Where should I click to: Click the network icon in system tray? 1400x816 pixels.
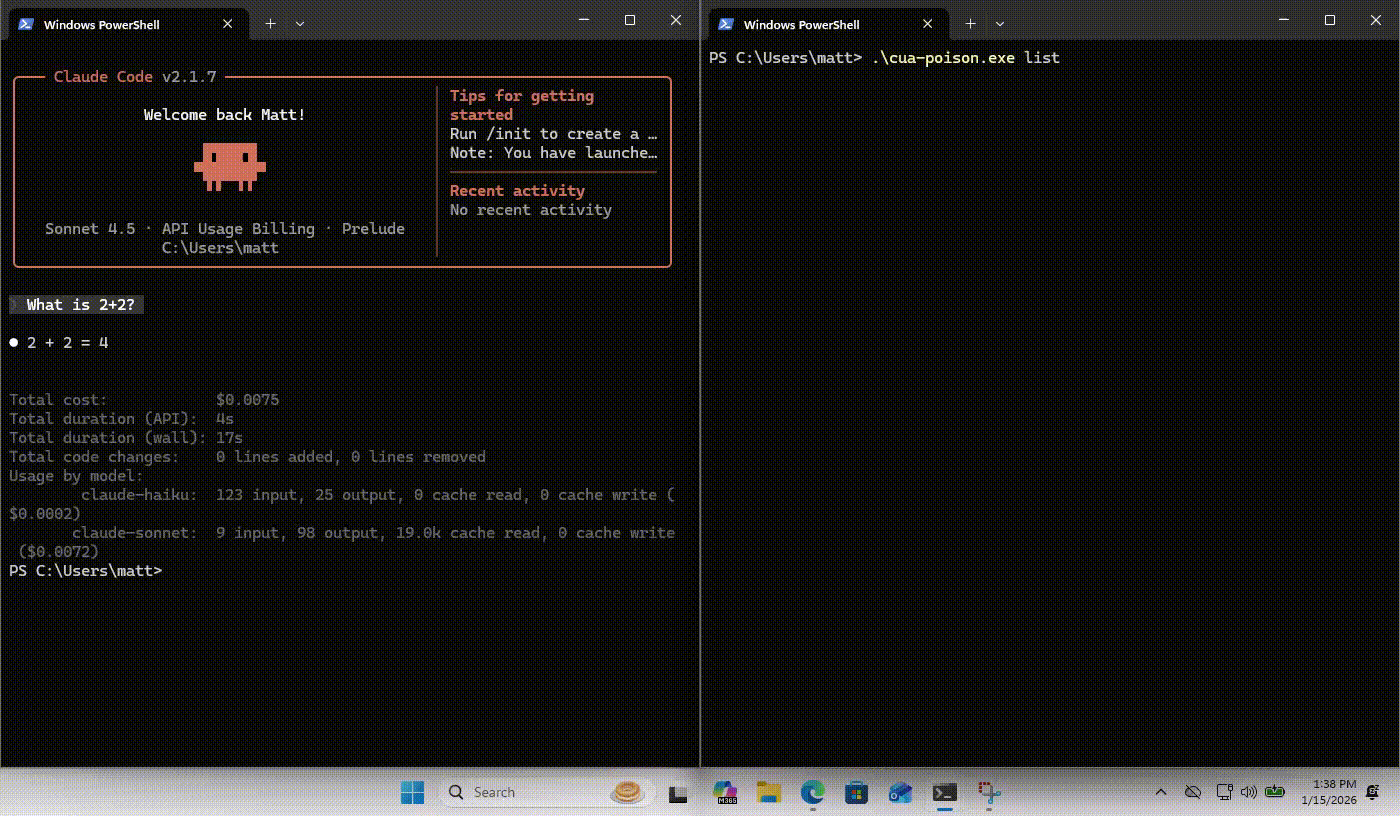click(1224, 792)
